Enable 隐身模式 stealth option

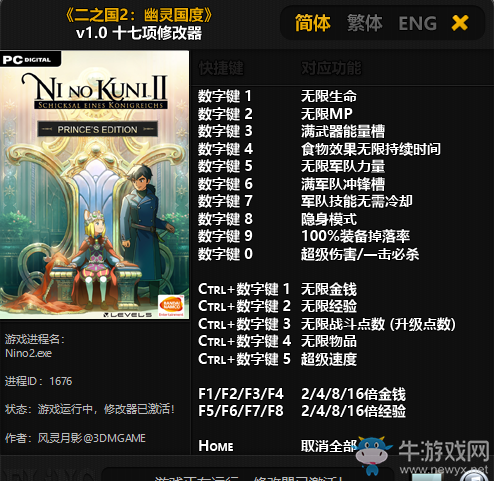point(329,219)
